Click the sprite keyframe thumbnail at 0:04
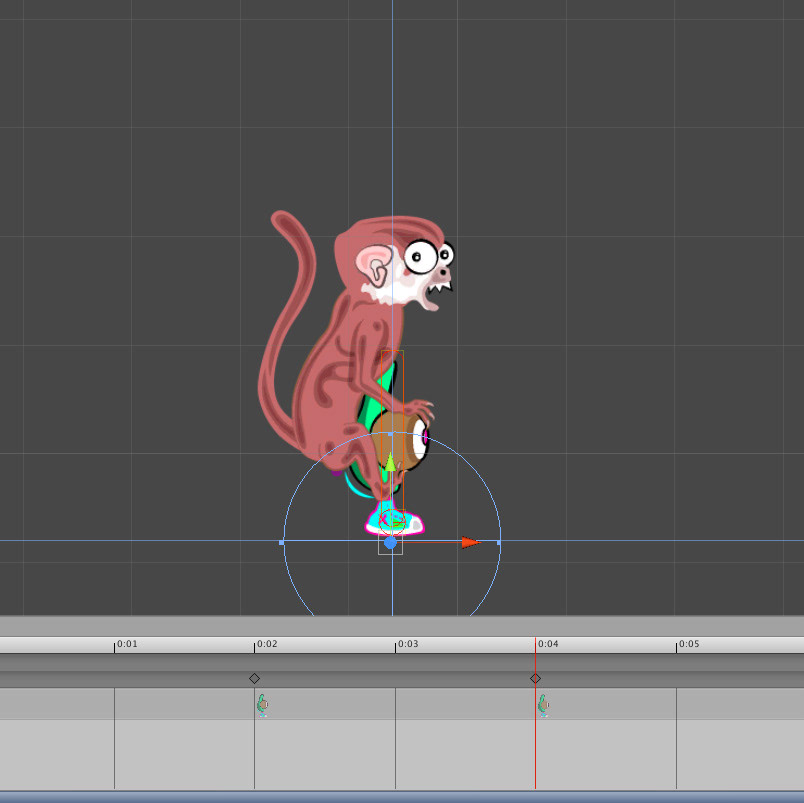804x803 pixels. coord(544,705)
